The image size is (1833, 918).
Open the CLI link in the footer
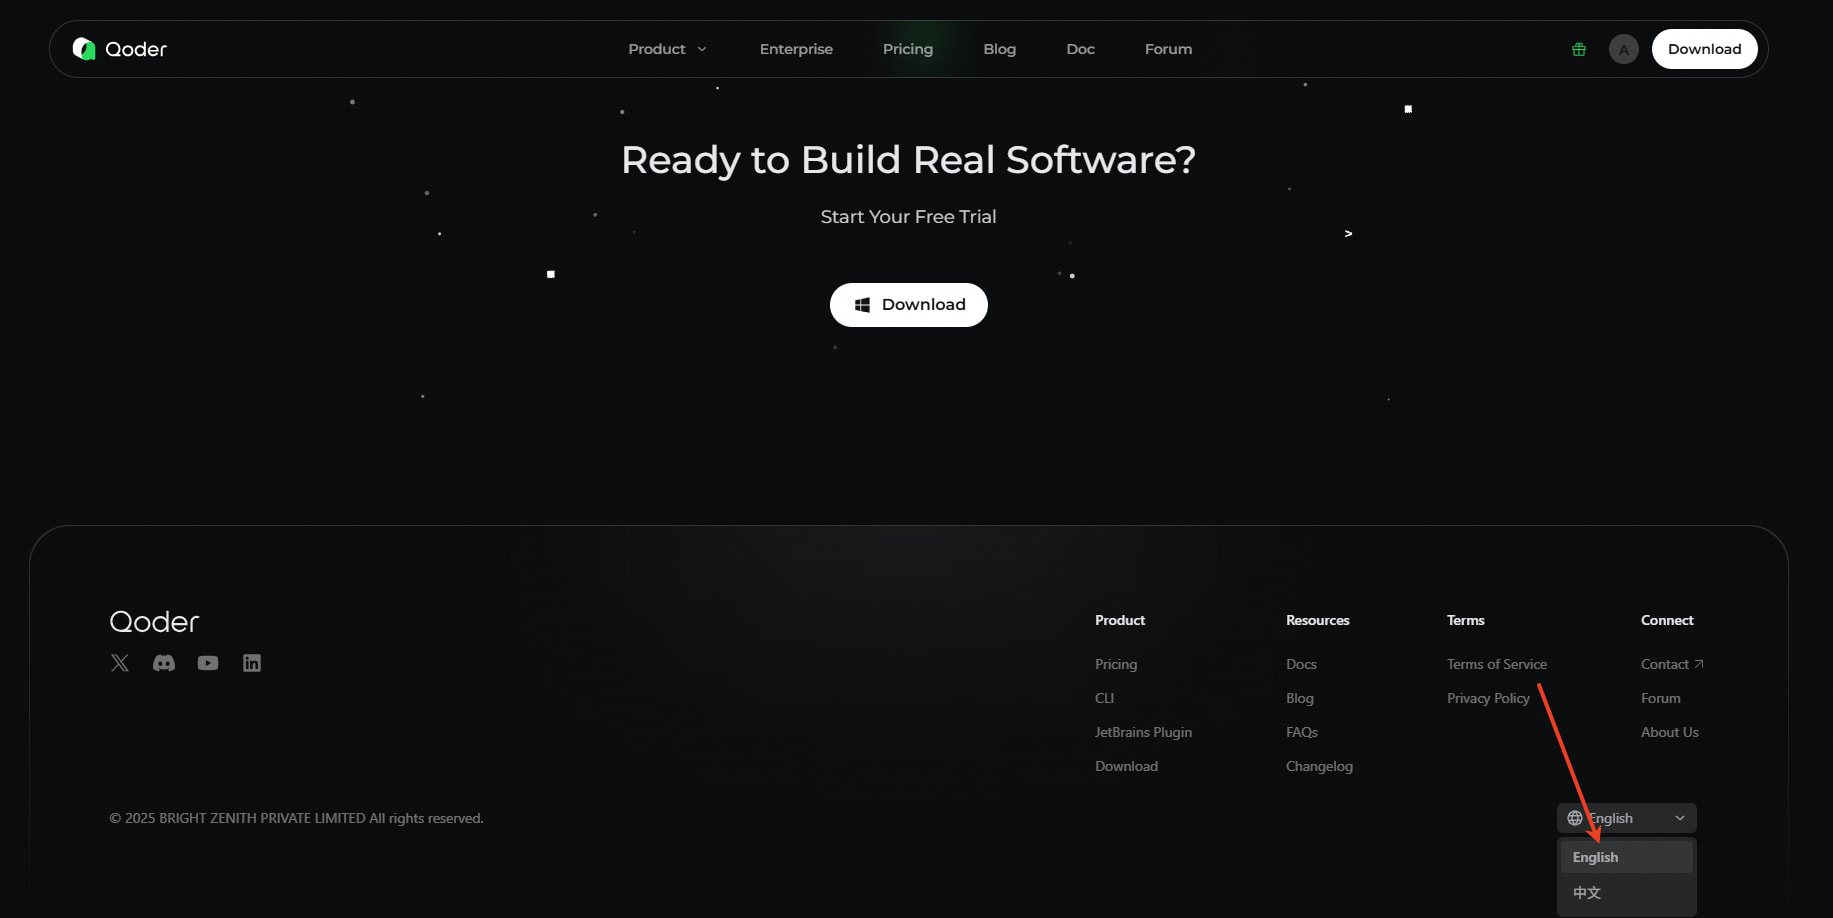click(1105, 698)
